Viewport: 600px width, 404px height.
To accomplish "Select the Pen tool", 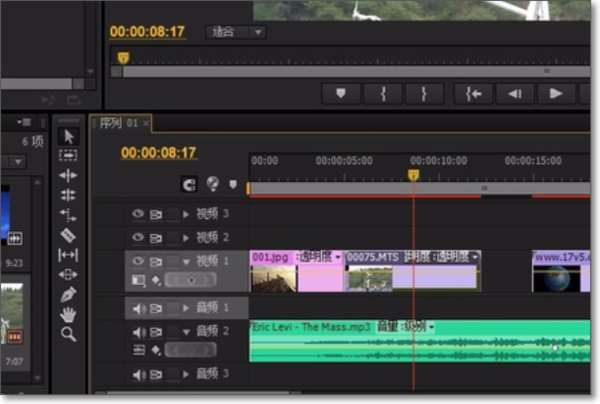I will click(68, 295).
